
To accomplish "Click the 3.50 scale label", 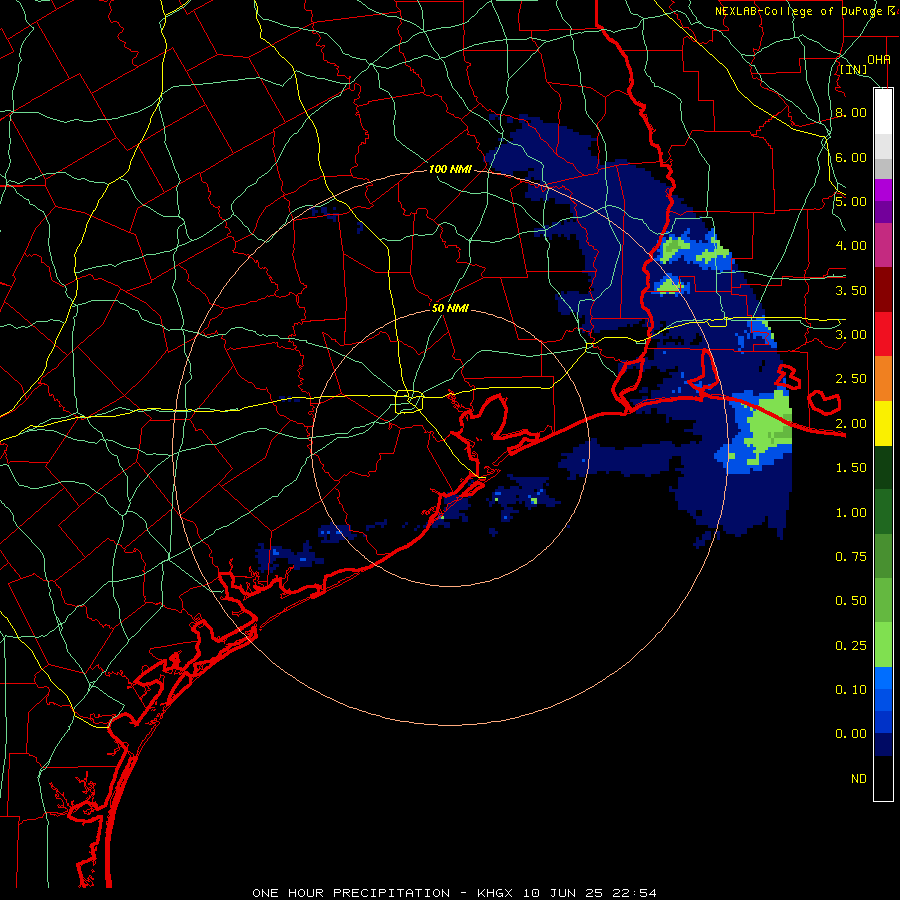I will pyautogui.click(x=851, y=290).
